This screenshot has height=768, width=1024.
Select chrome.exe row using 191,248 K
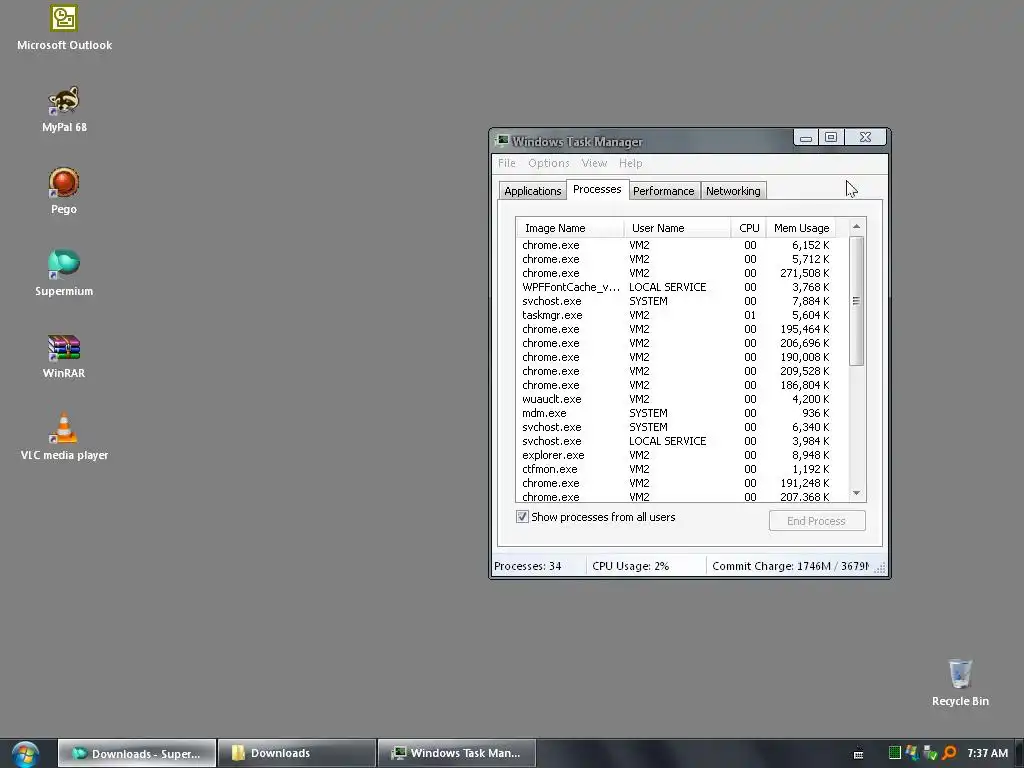point(676,483)
